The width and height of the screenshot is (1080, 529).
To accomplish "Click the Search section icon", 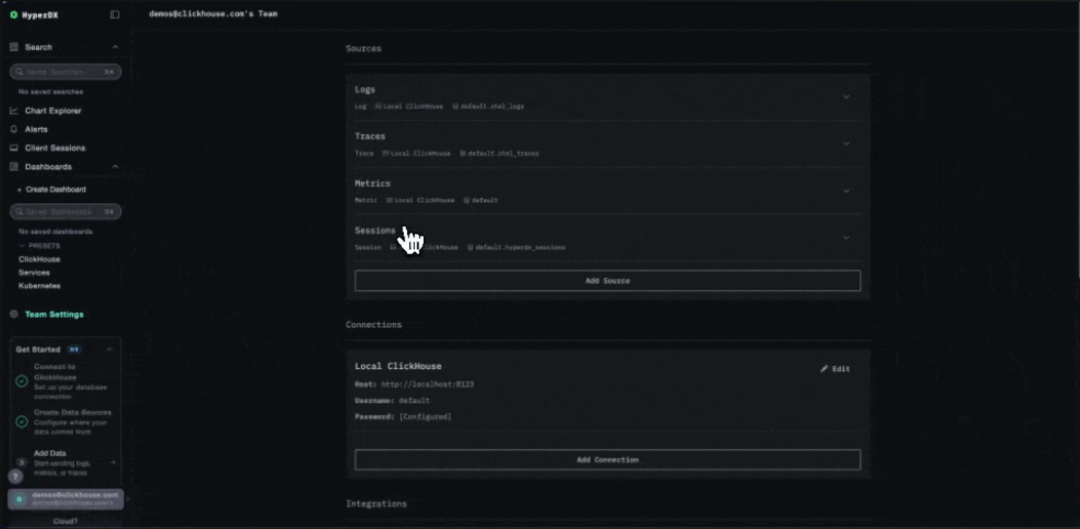I will (14, 47).
